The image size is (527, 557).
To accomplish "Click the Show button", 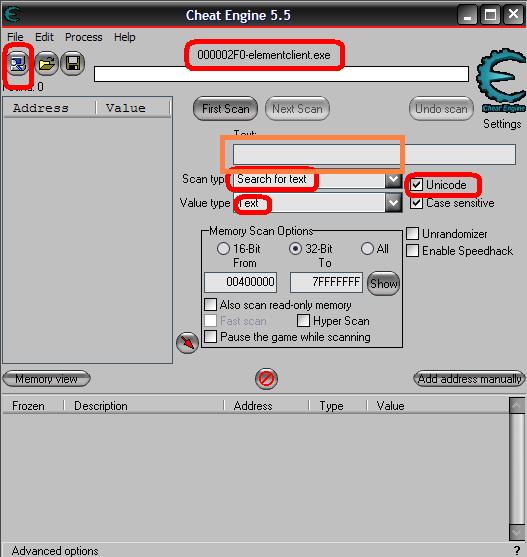I will tap(384, 283).
